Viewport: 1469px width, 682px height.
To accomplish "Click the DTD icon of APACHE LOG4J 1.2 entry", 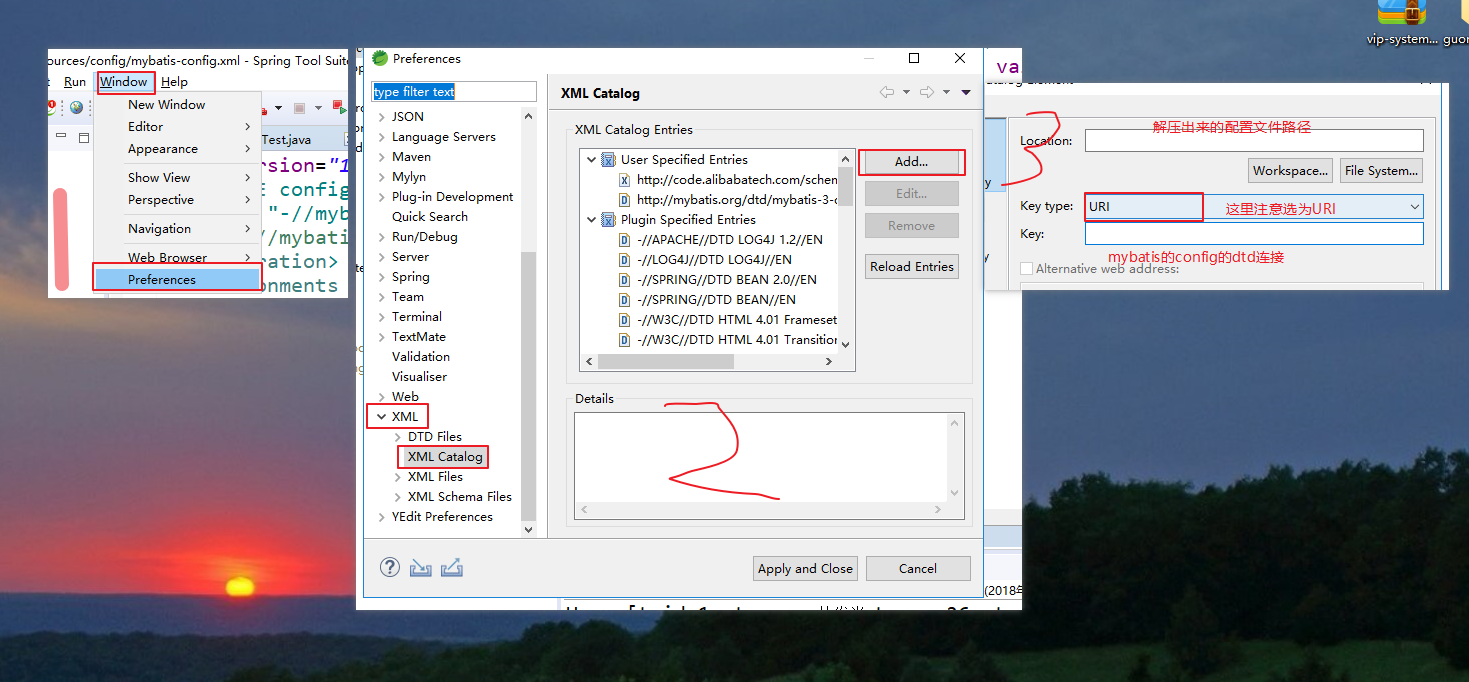I will (x=624, y=240).
